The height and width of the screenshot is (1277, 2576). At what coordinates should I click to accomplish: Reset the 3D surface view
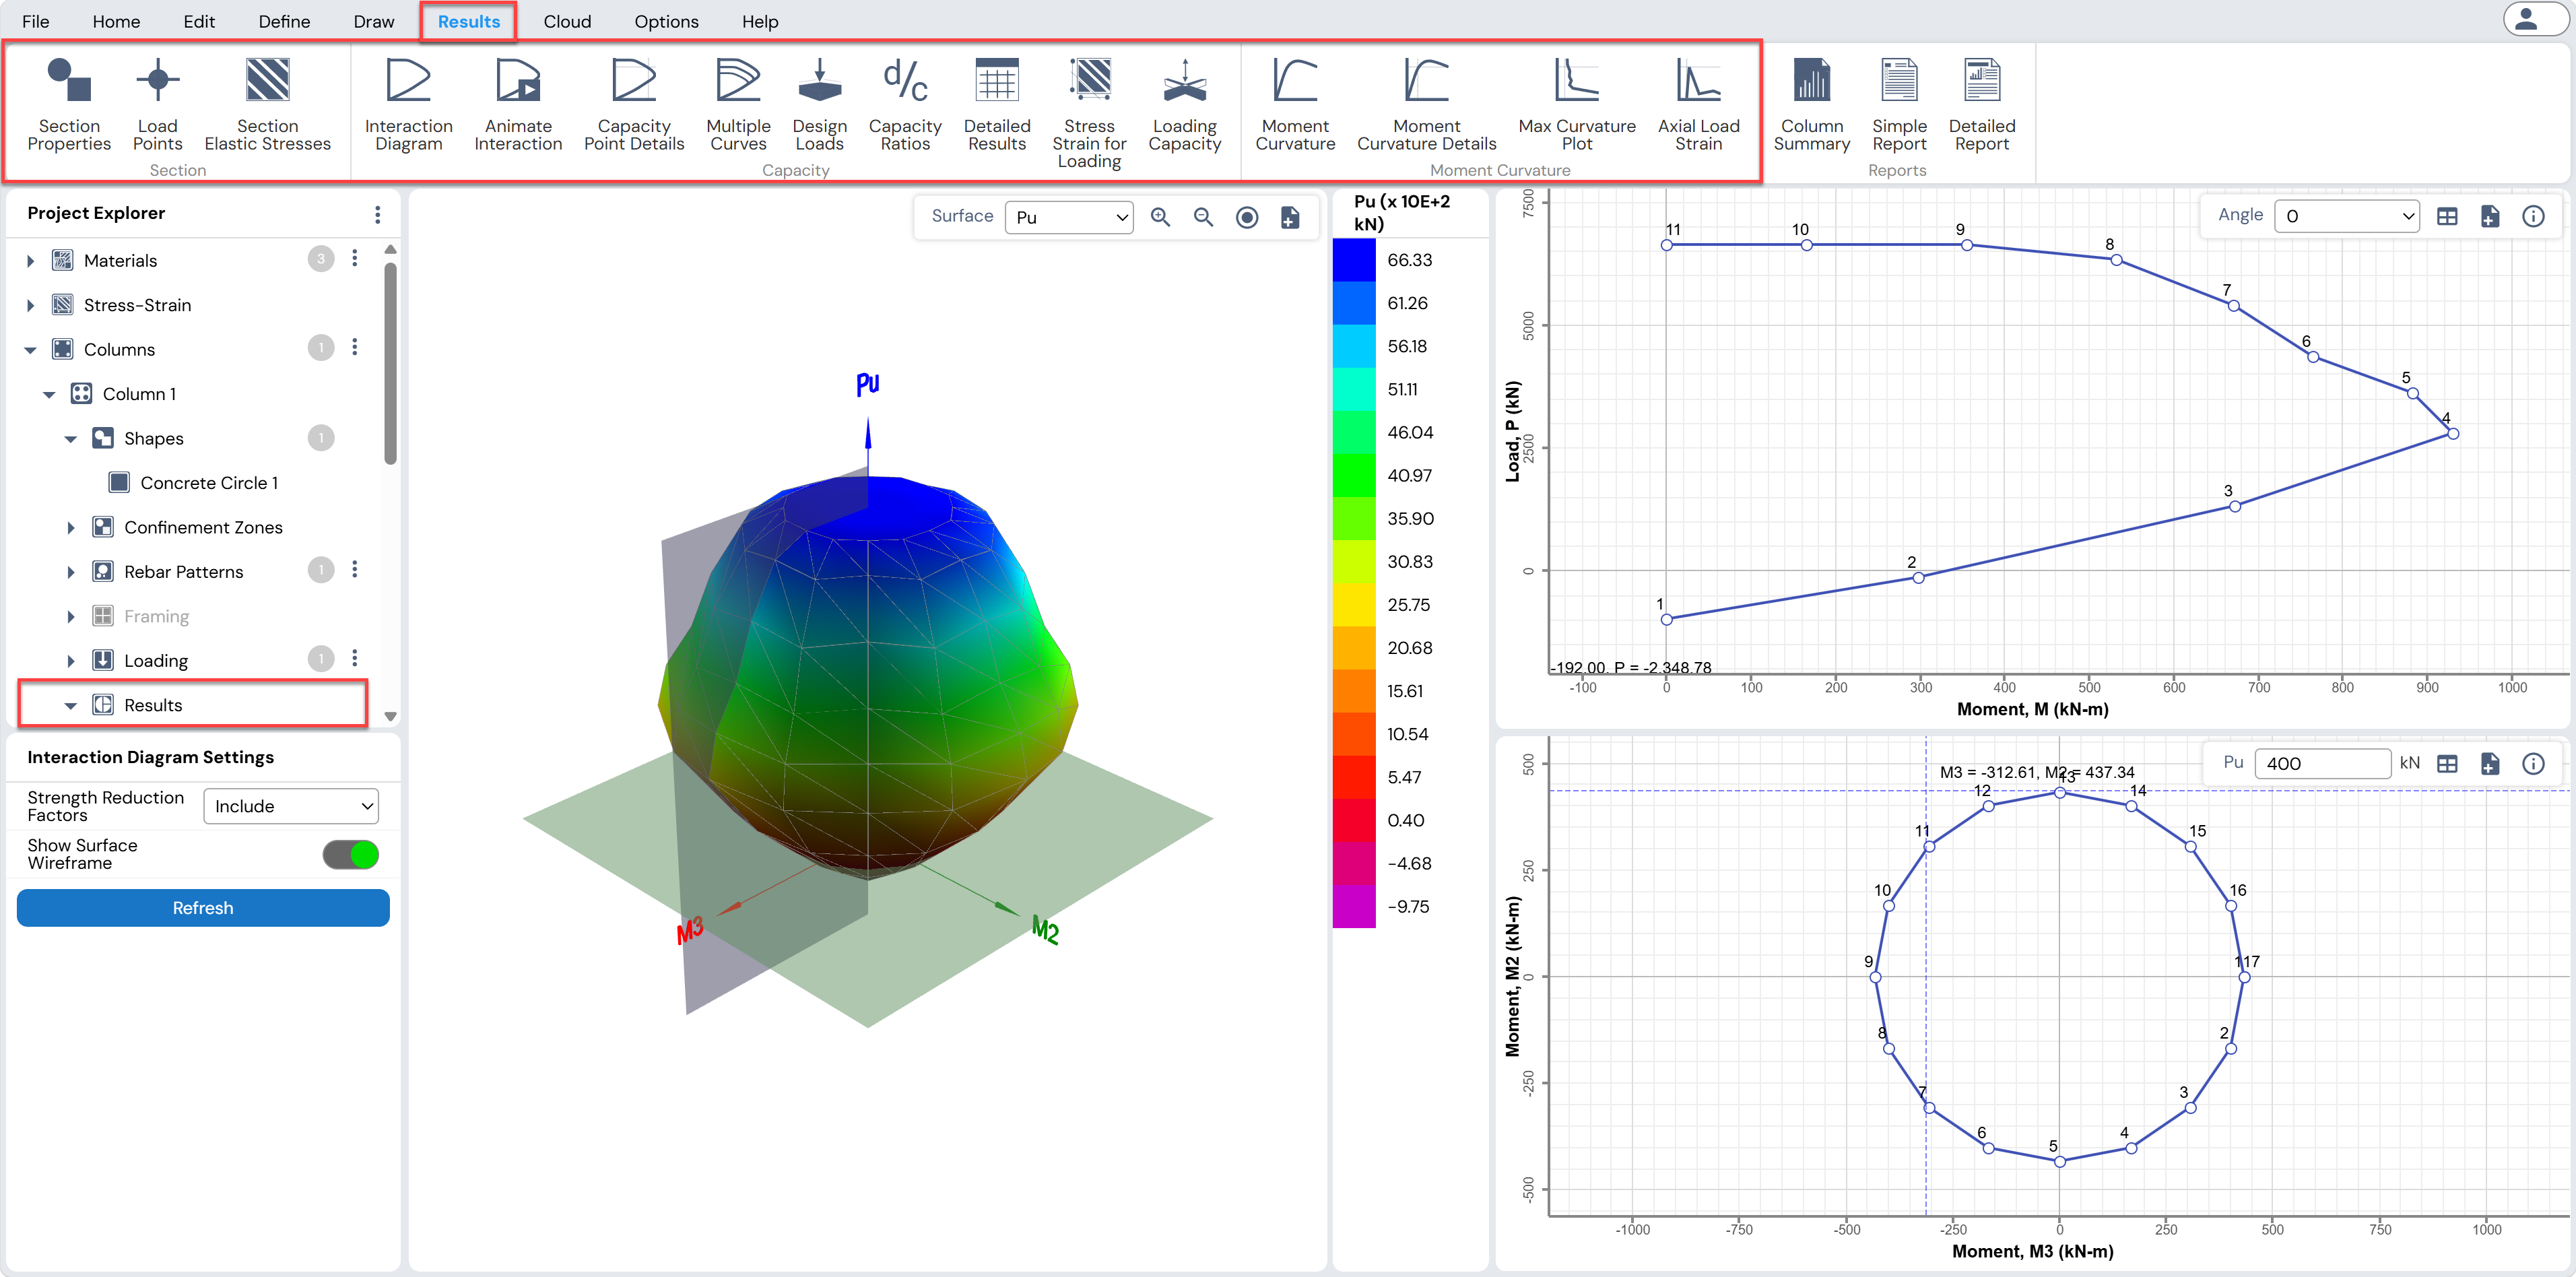1246,217
